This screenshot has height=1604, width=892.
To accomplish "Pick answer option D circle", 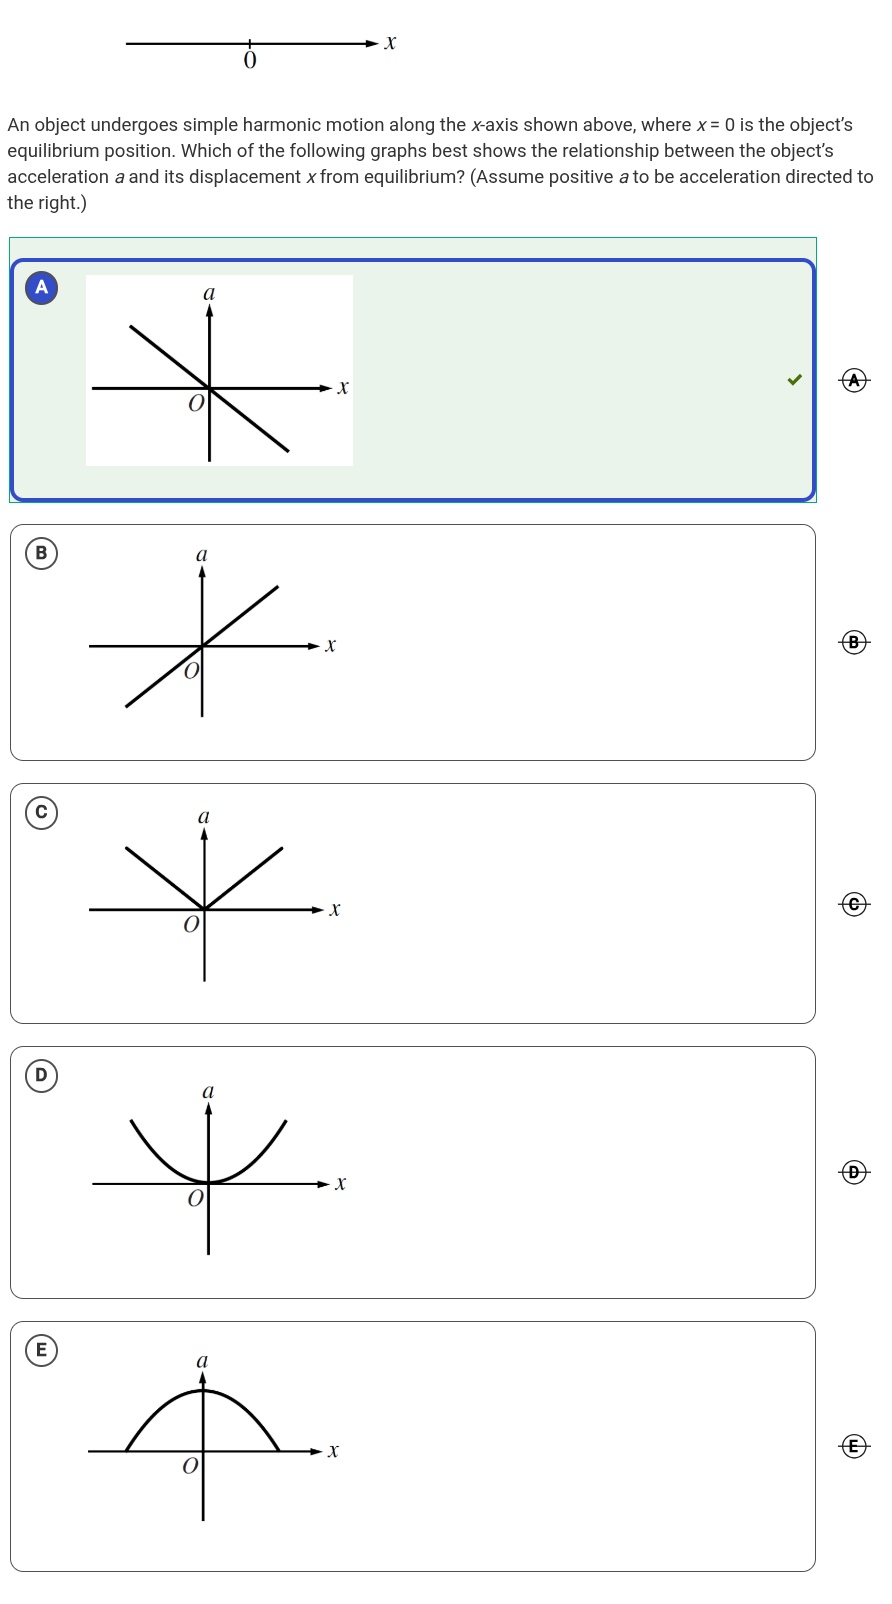I will [41, 1076].
